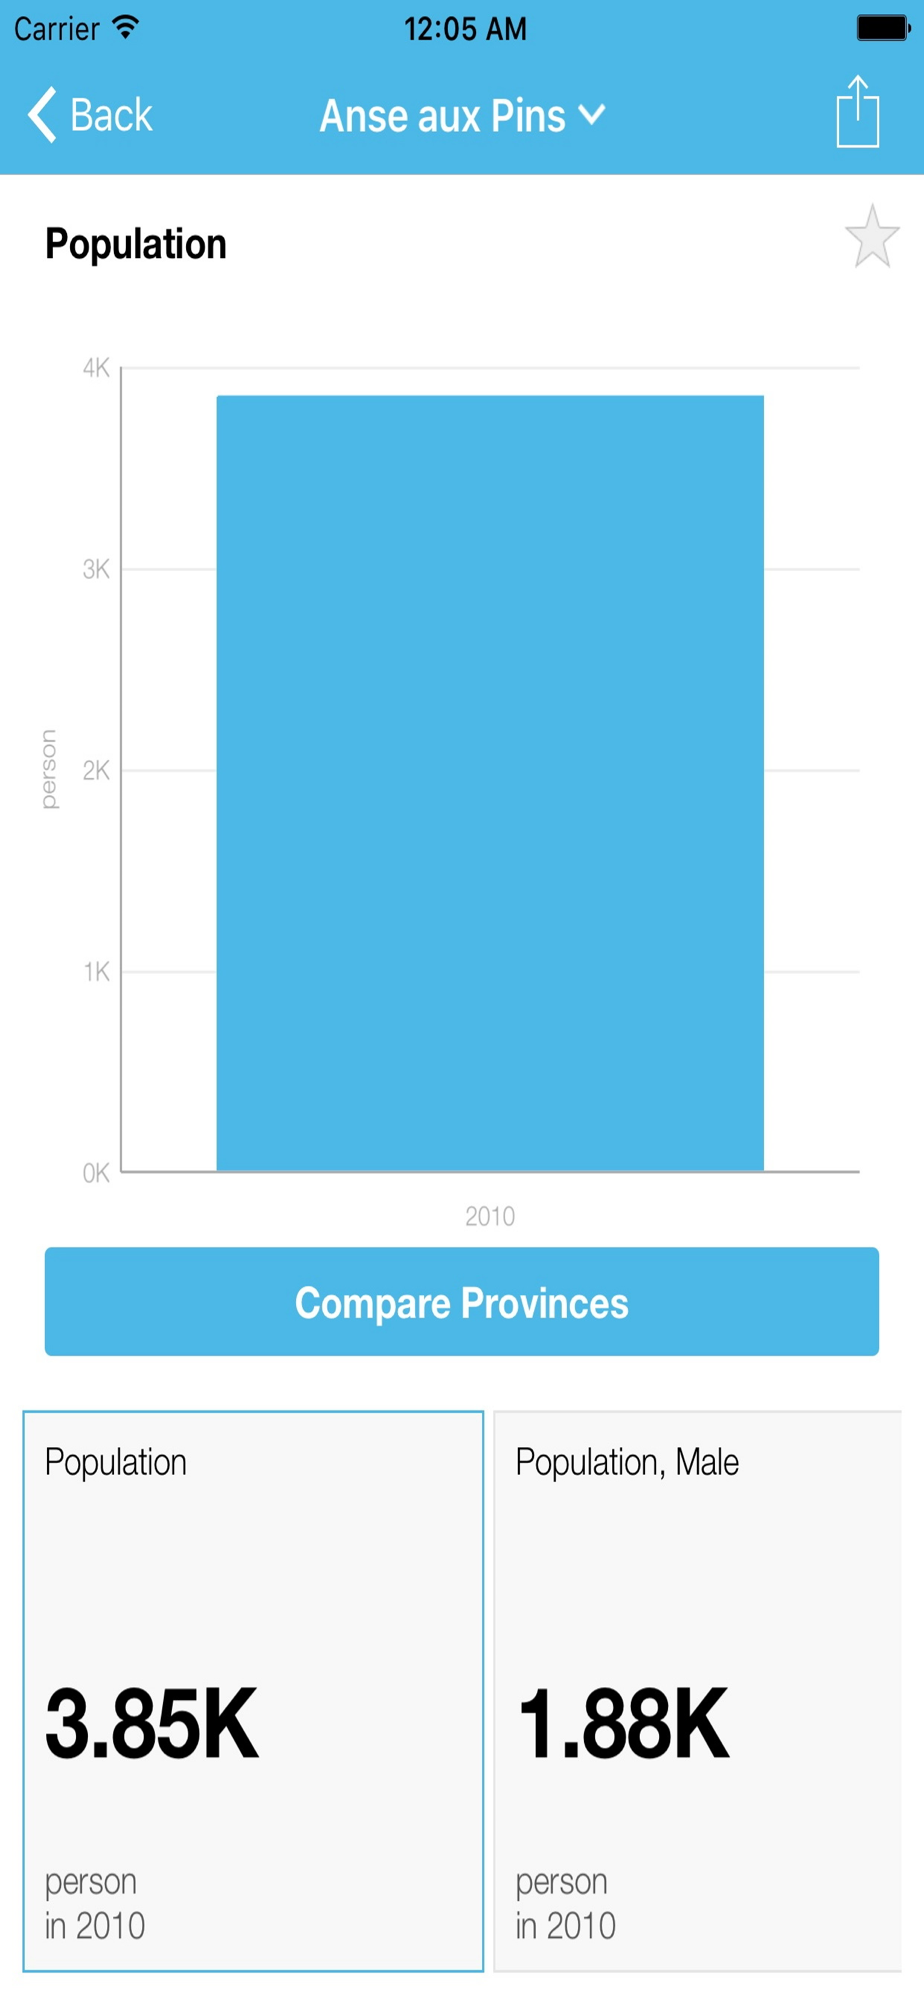Tap the Carrier label in status bar
924x2000 pixels.
point(57,29)
